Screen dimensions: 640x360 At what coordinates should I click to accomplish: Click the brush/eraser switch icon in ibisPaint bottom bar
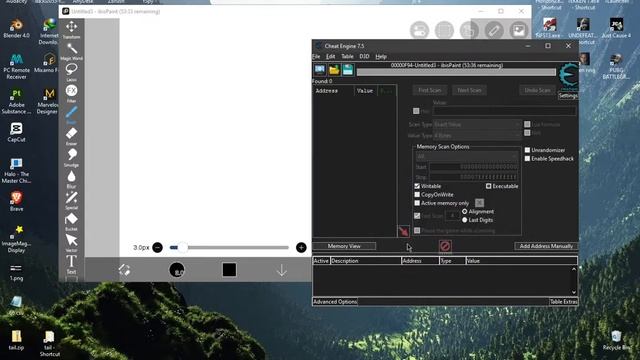pos(124,270)
